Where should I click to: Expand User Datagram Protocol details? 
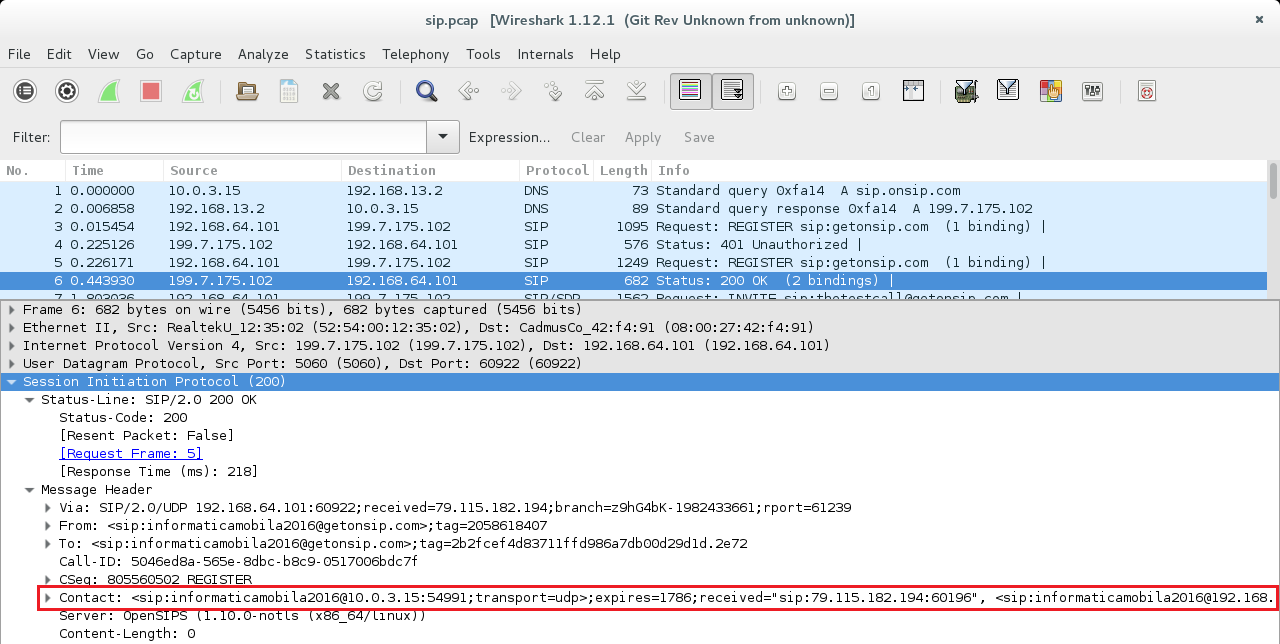(x=11, y=363)
